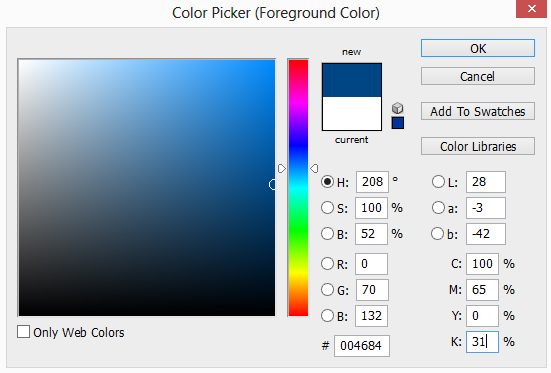Click the blue value field showing 132

(x=371, y=316)
